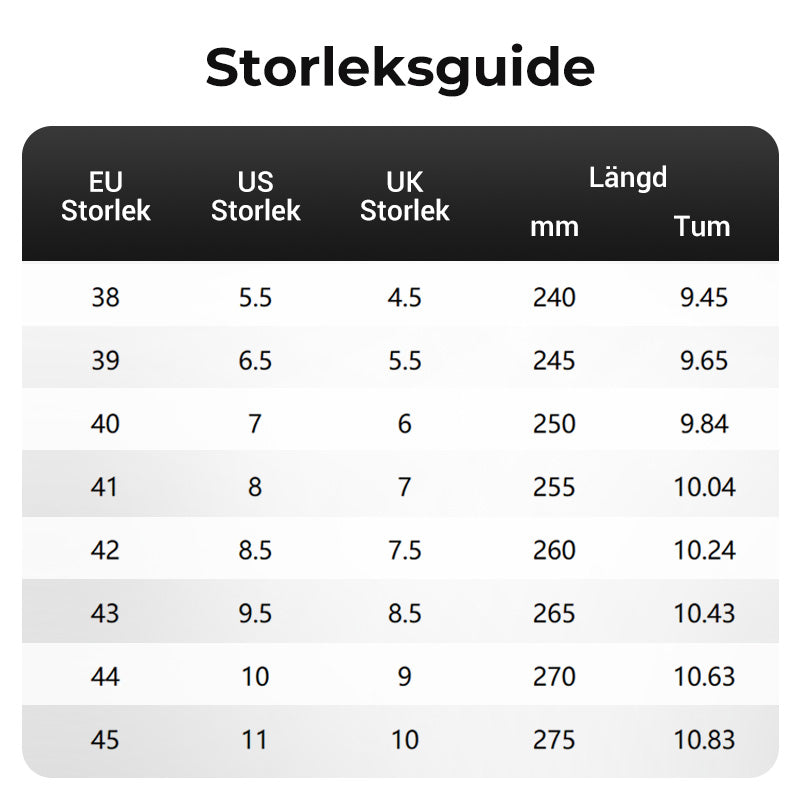Click the 9.45 inch value
Viewport: 800px width, 800px height.
[703, 297]
